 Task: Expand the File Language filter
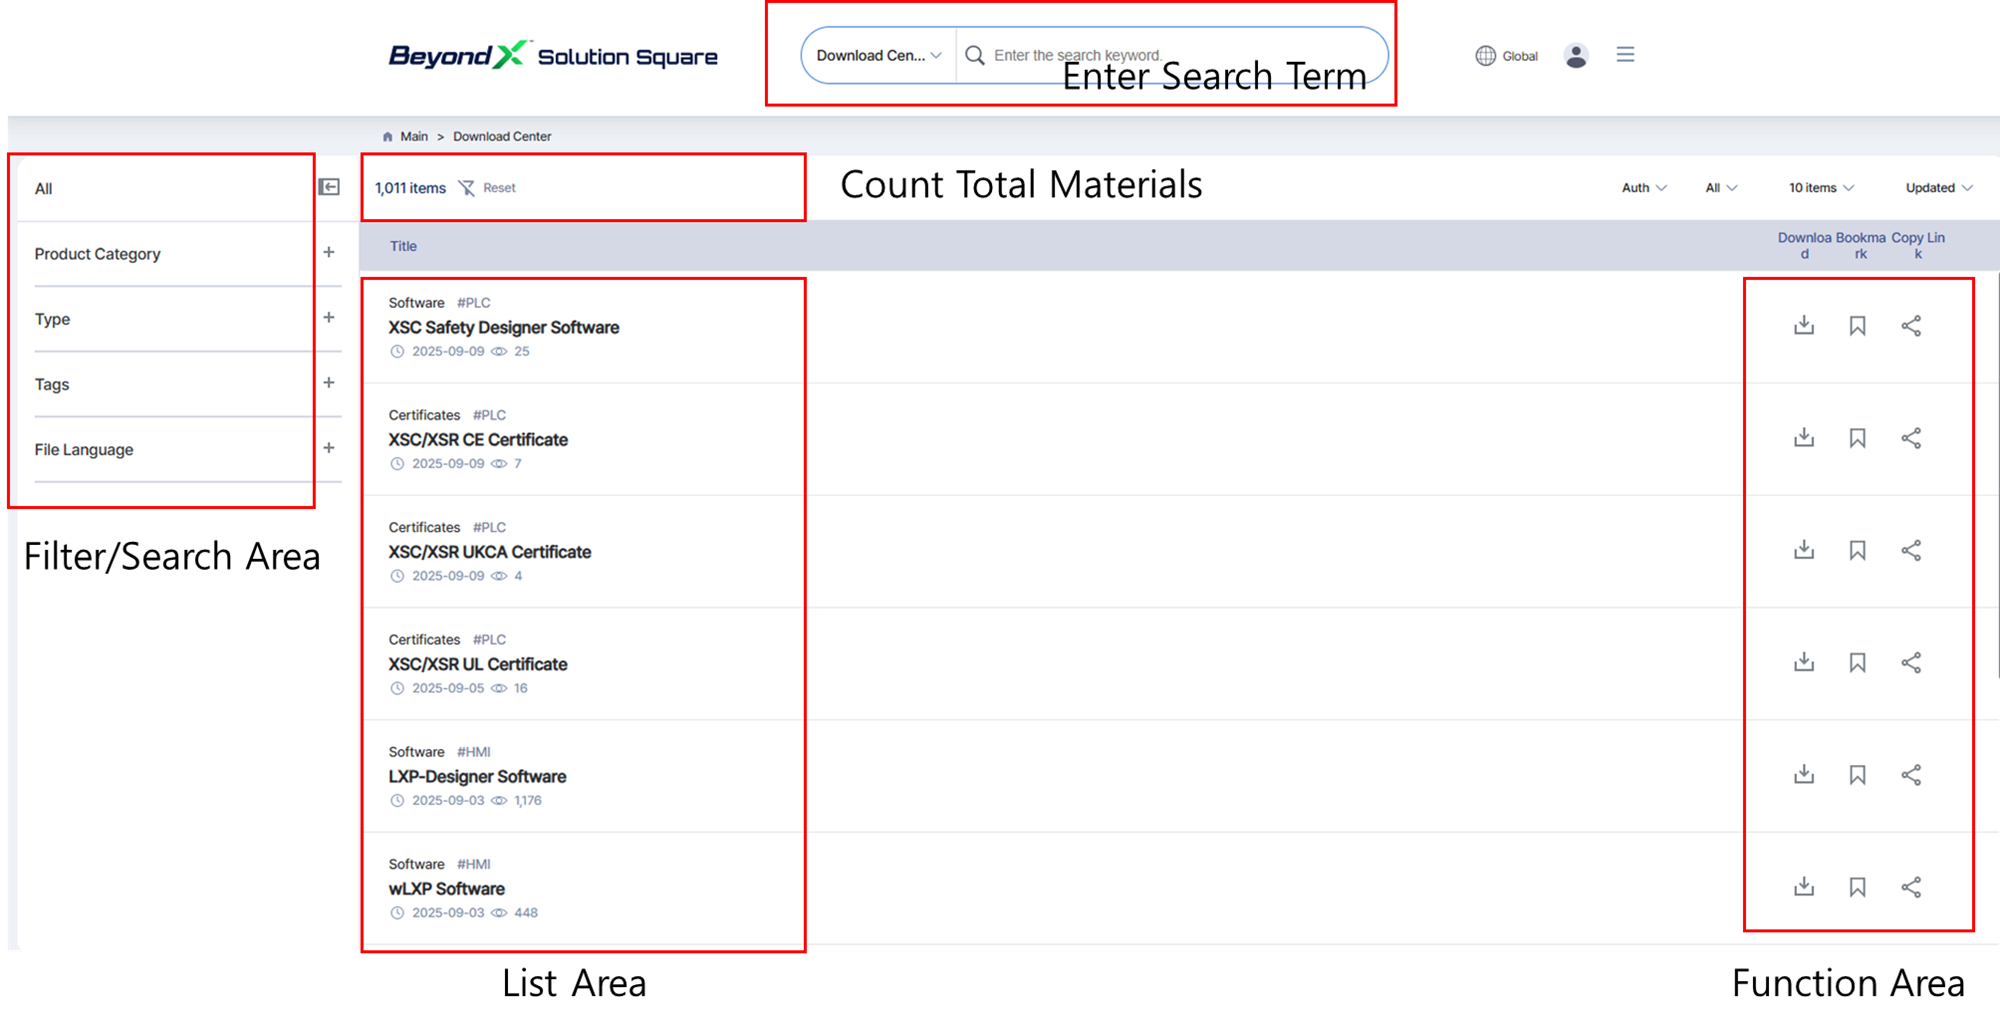pyautogui.click(x=328, y=448)
